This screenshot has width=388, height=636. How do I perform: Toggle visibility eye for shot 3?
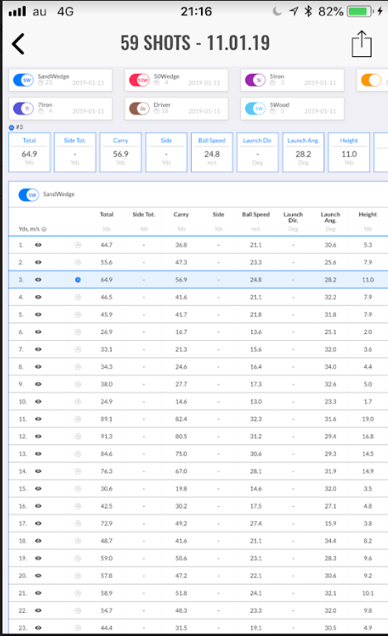pyautogui.click(x=38, y=280)
